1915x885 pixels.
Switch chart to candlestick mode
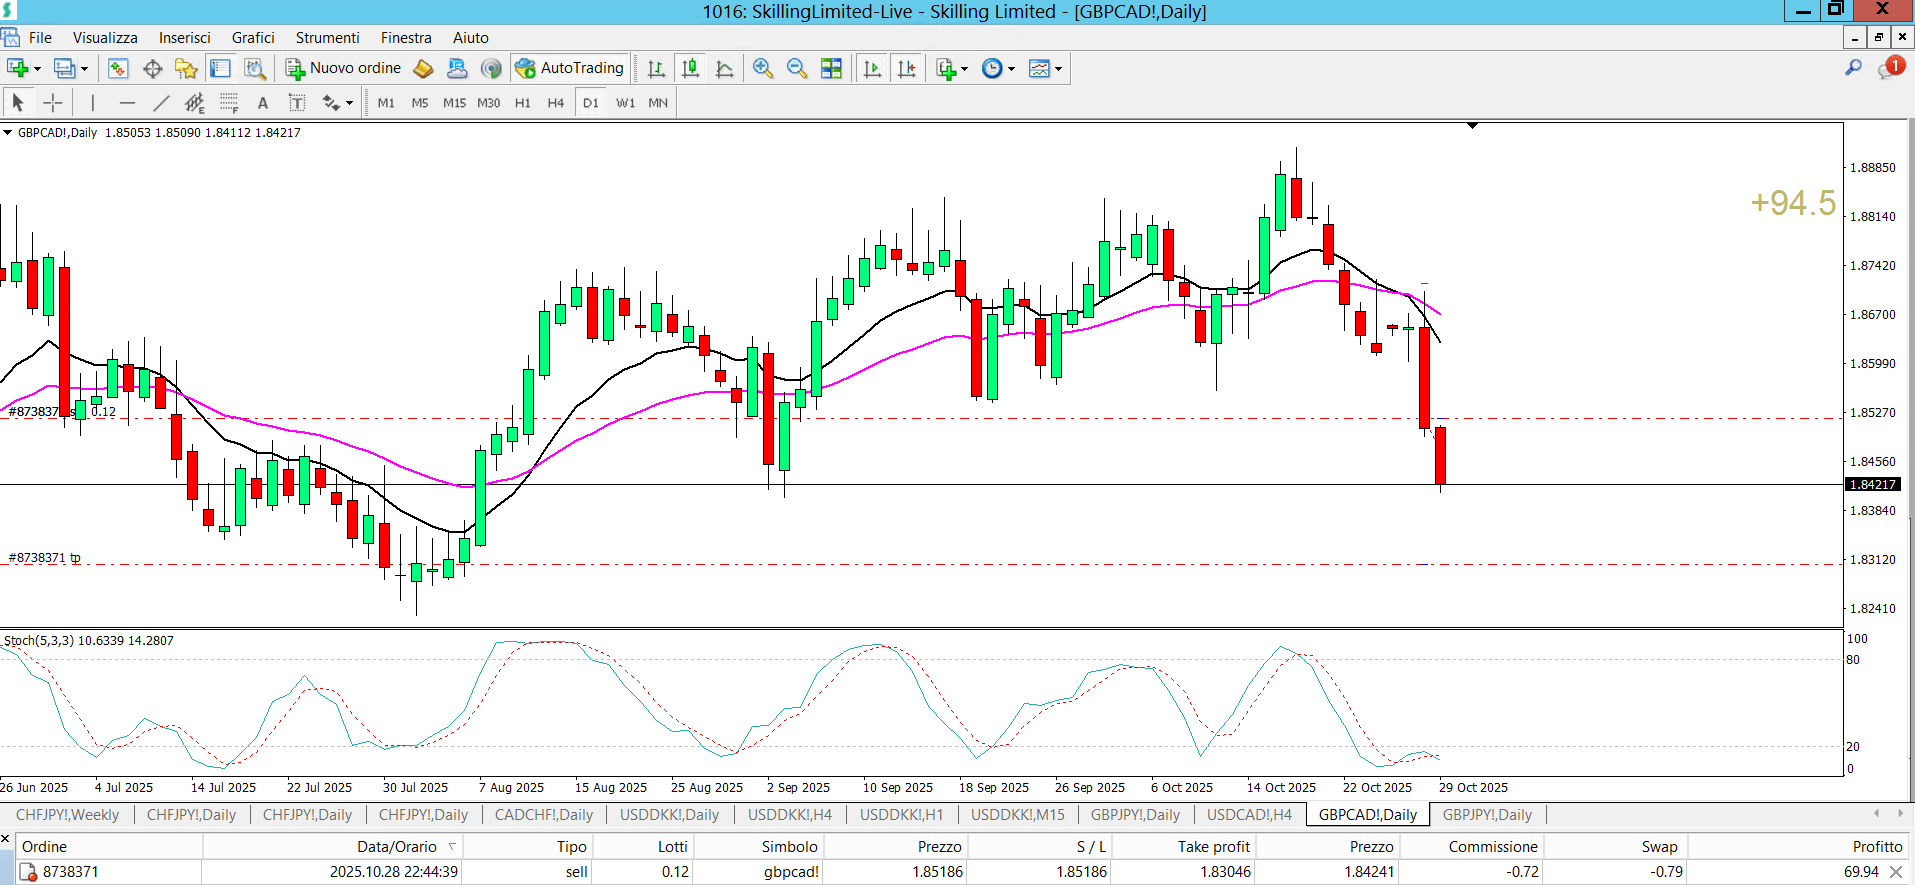[690, 68]
